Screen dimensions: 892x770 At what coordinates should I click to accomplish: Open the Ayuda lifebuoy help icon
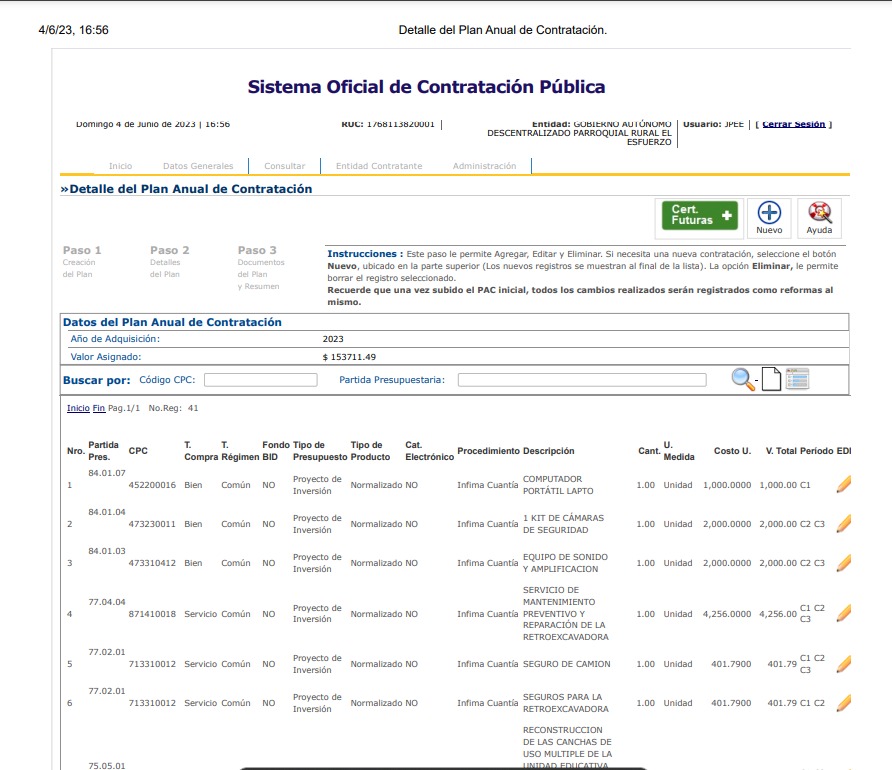[x=819, y=213]
